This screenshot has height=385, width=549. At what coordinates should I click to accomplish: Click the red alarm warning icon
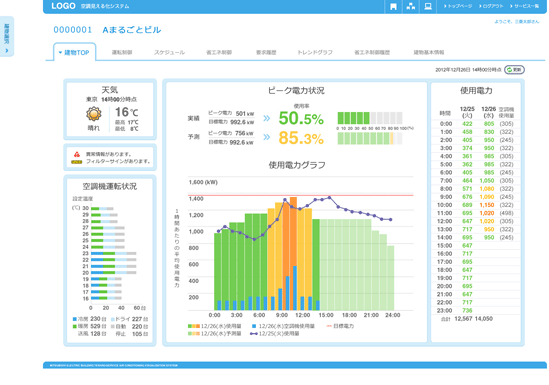(x=77, y=154)
